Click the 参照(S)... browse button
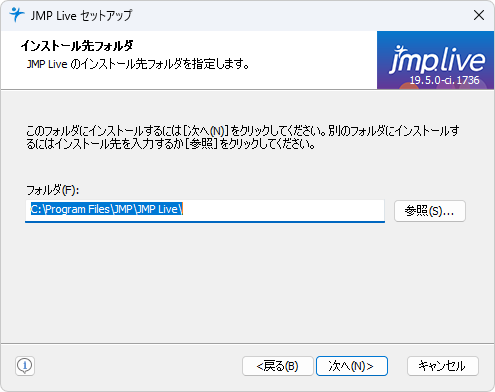Viewport: 495px width, 392px height. coord(430,211)
